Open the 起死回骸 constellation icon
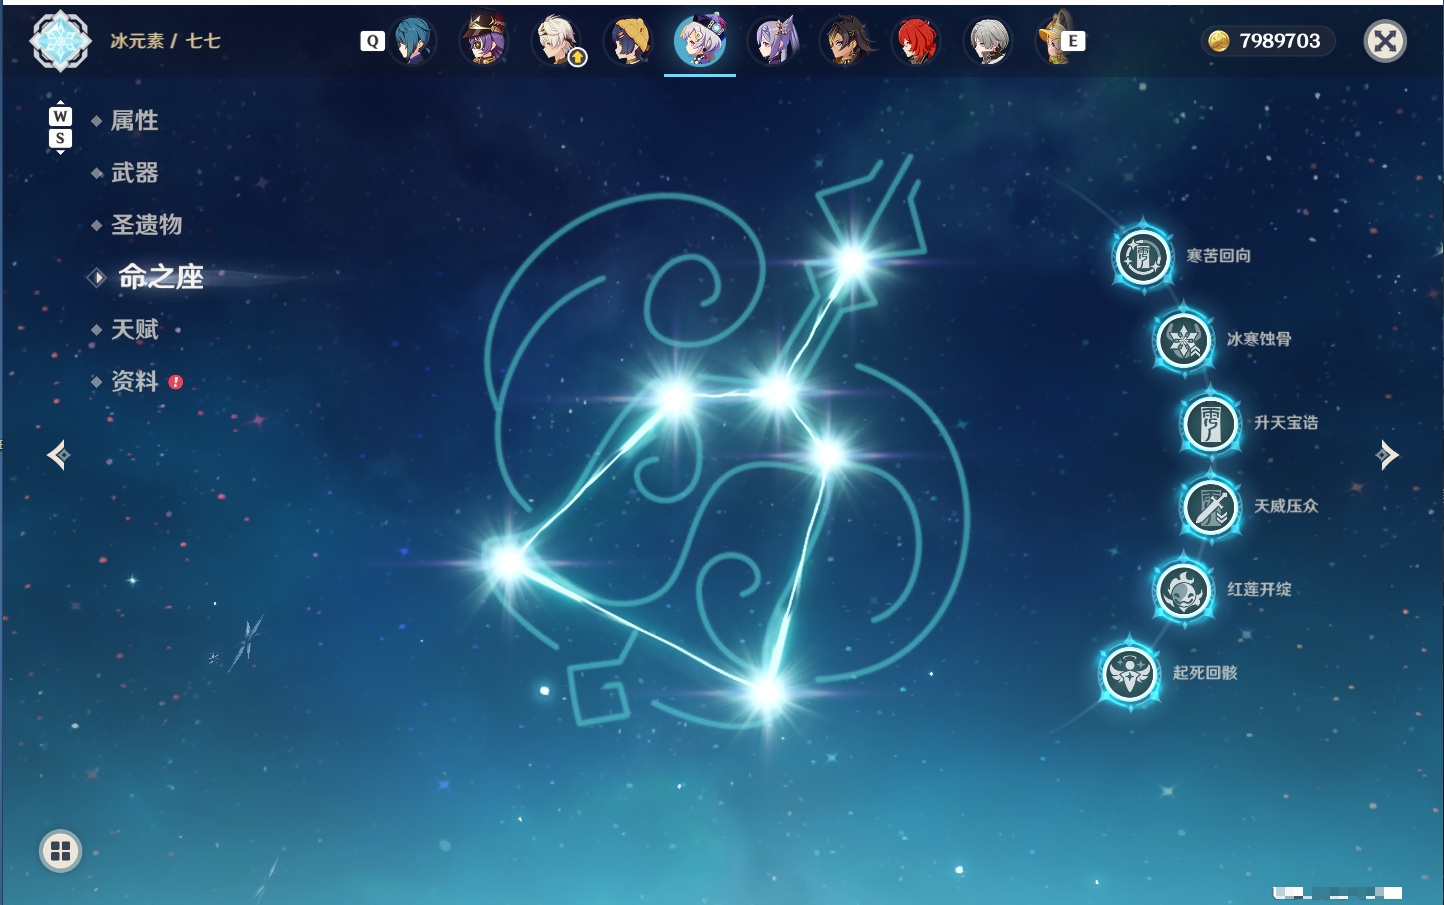The height and width of the screenshot is (905, 1444). coord(1130,673)
